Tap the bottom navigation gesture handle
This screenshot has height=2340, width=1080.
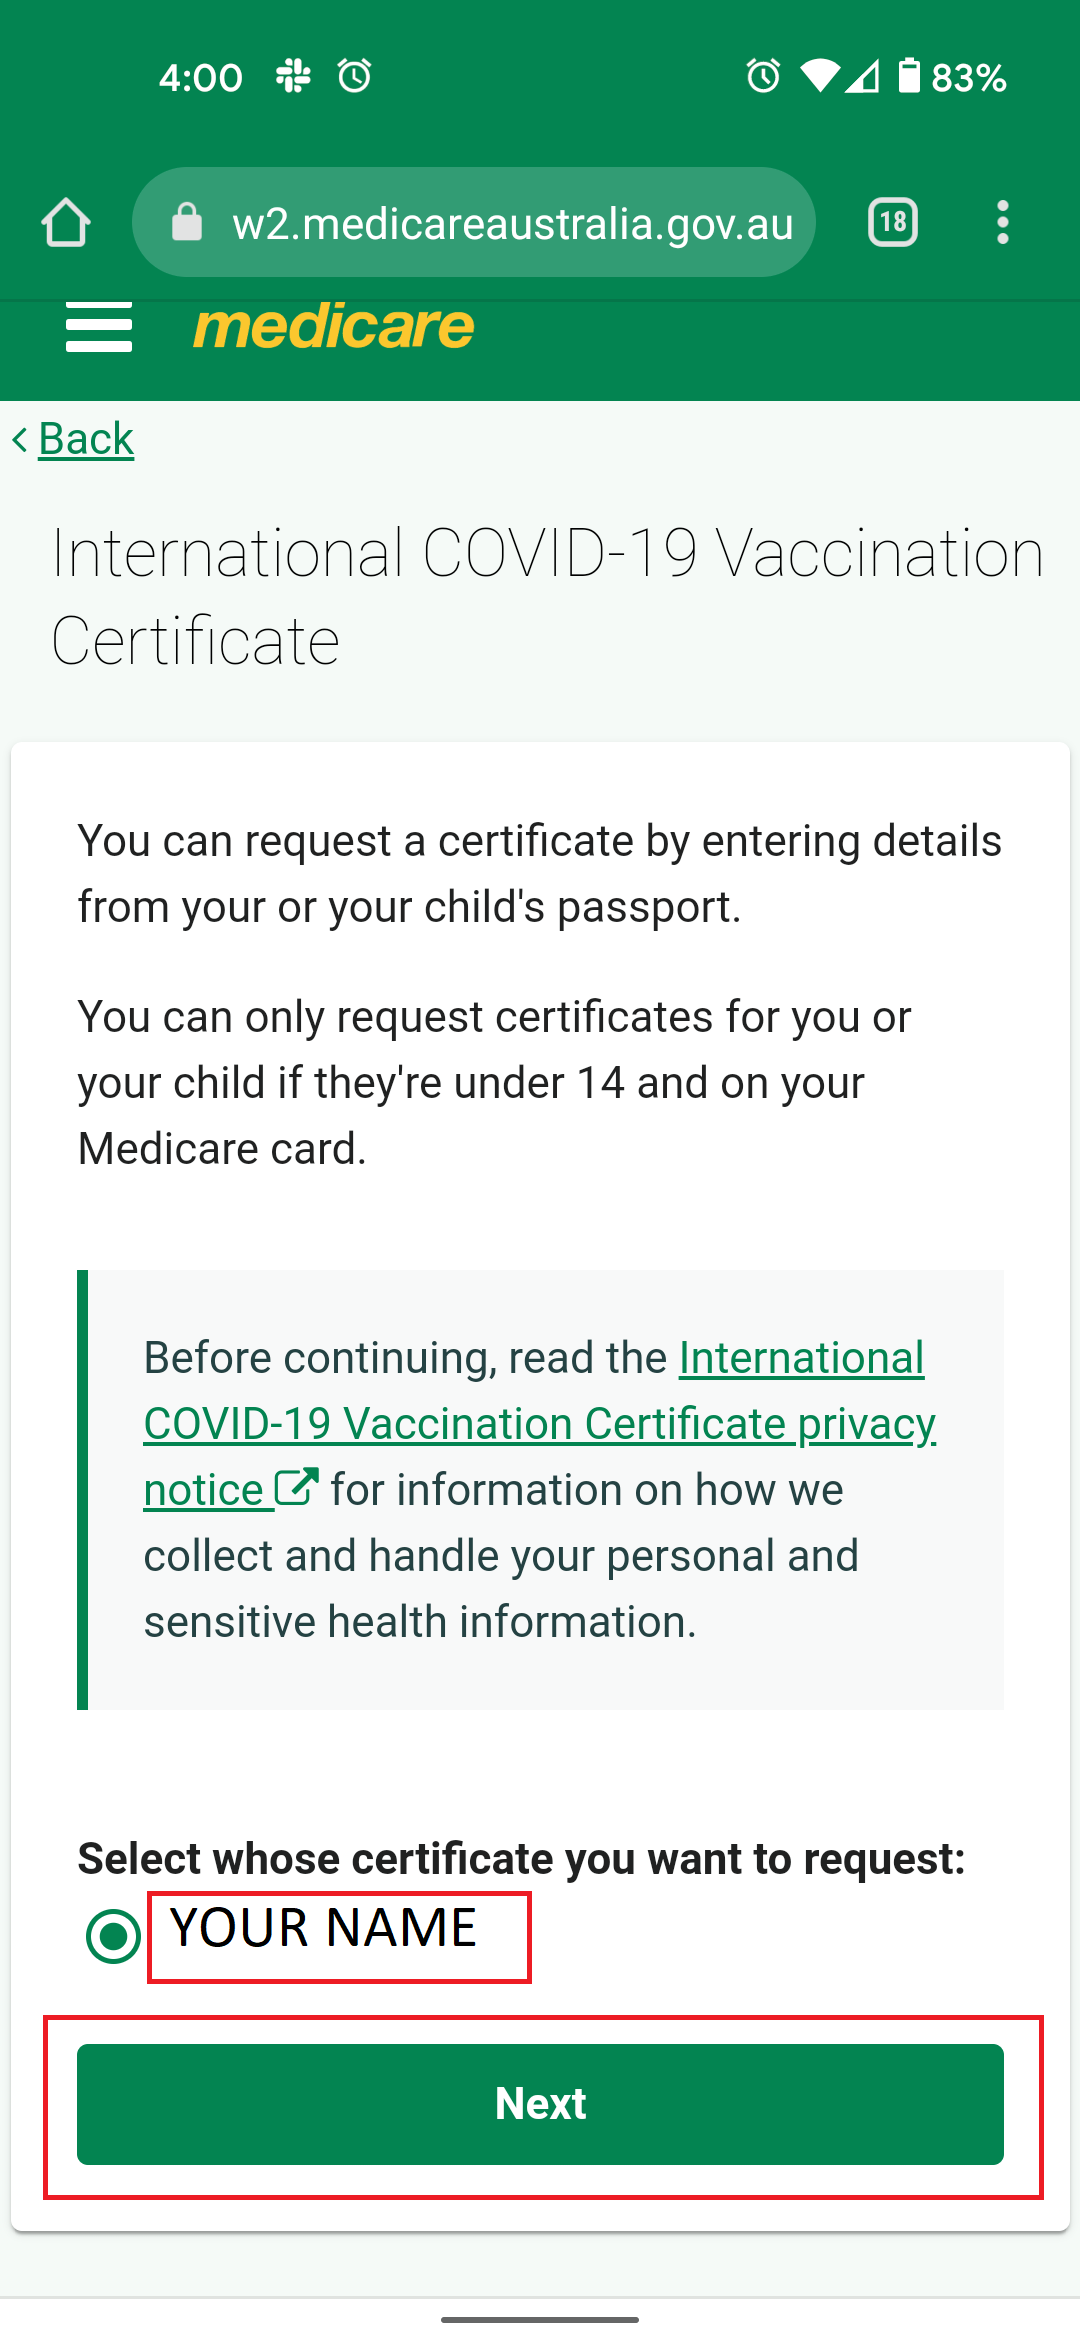click(x=540, y=2319)
